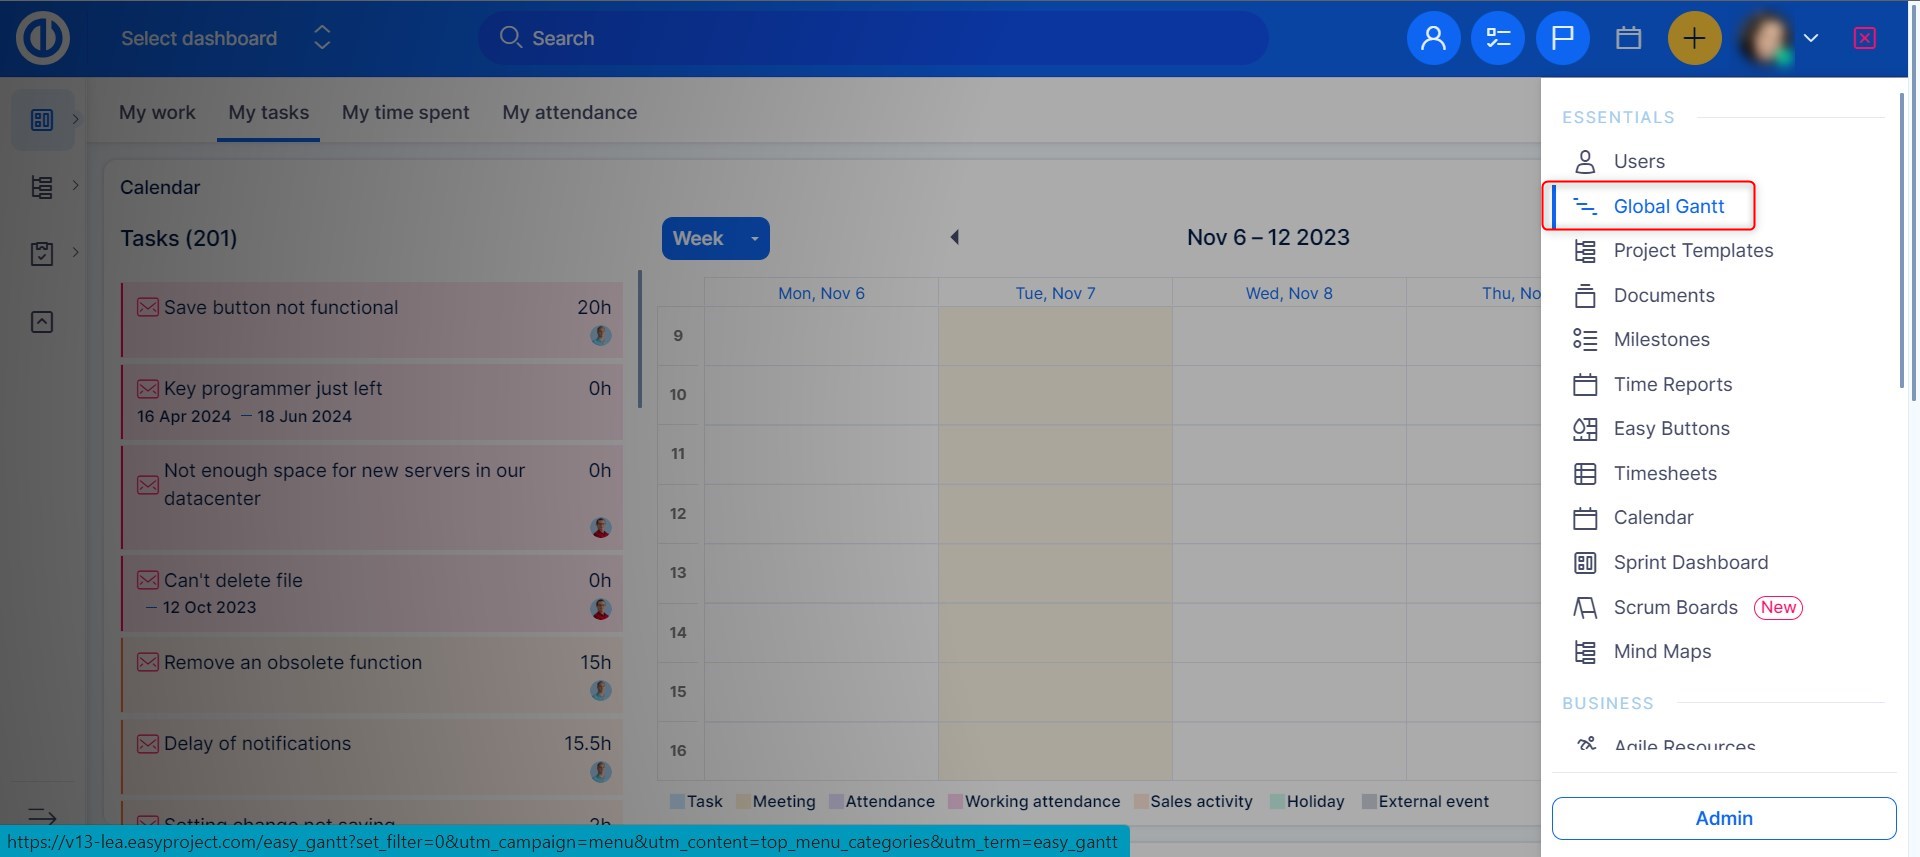This screenshot has width=1920, height=857.
Task: Go to previous week with left arrow
Action: [x=955, y=237]
